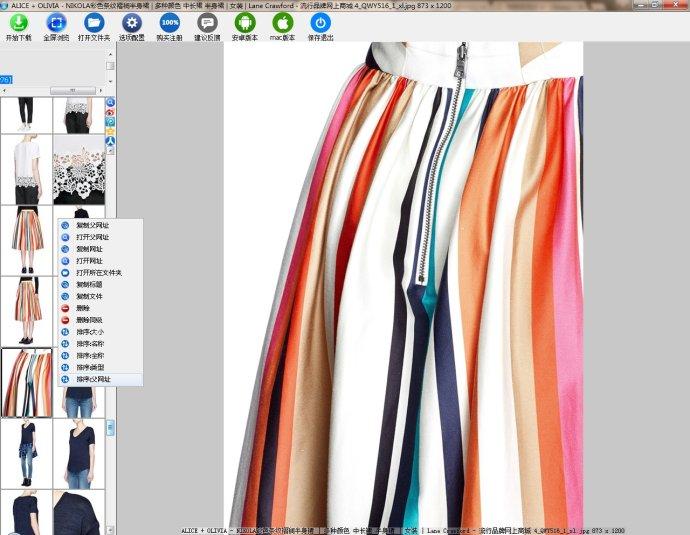Select the striped skirt front-view thumbnail

coord(26,241)
